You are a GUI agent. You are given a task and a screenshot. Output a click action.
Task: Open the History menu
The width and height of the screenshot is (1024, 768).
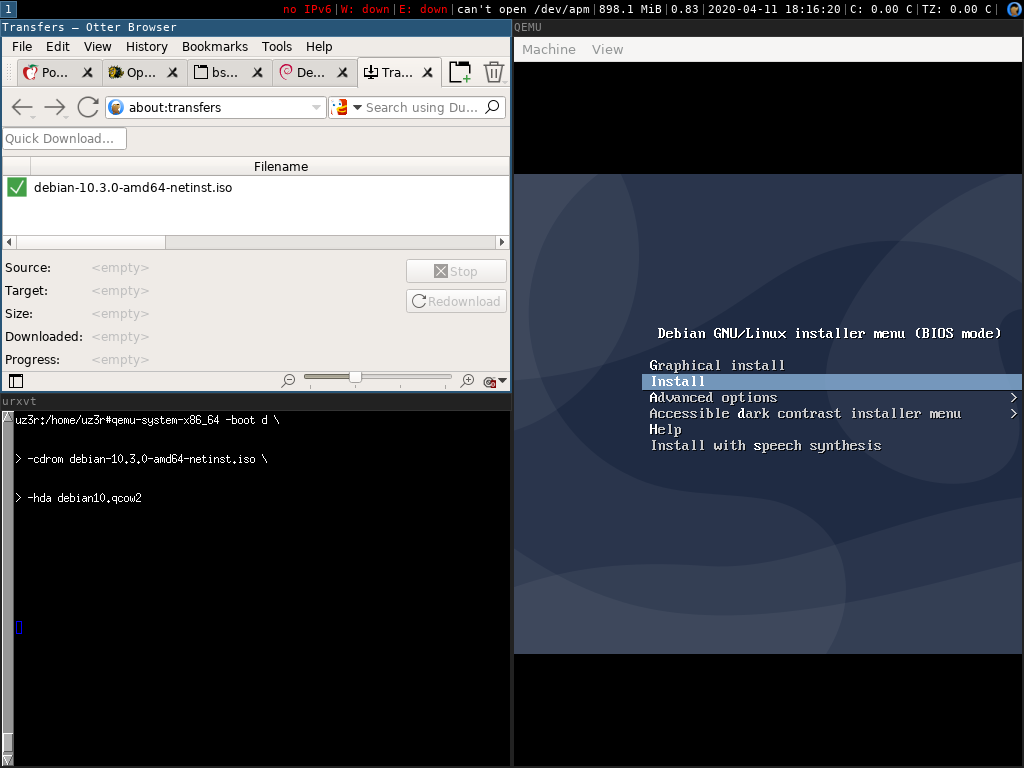(x=146, y=46)
